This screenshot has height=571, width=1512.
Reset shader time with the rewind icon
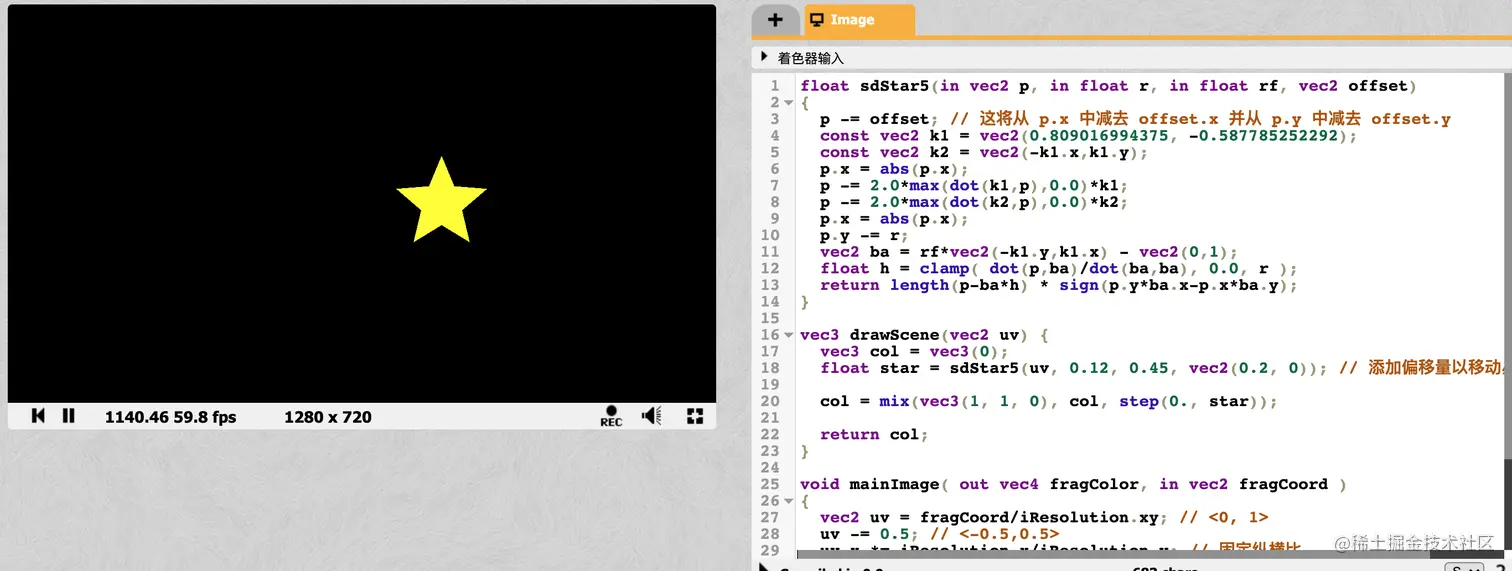tap(38, 416)
